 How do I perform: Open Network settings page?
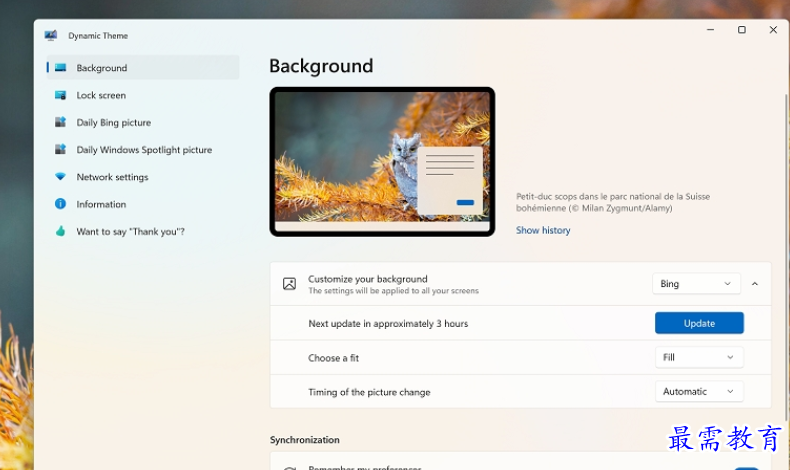[143, 176]
